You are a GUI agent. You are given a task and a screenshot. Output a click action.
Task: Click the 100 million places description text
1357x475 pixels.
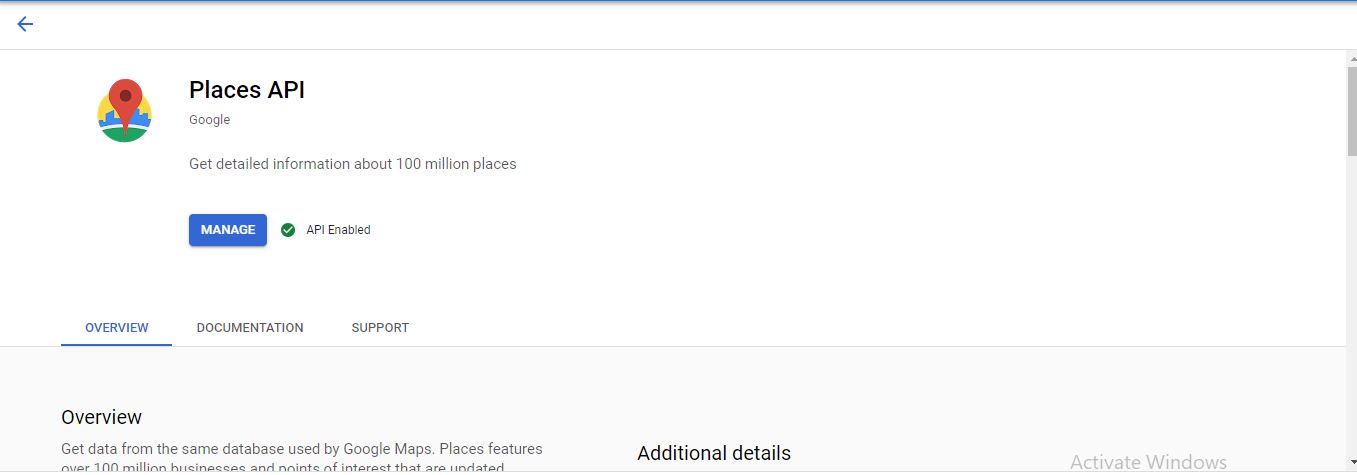352,164
